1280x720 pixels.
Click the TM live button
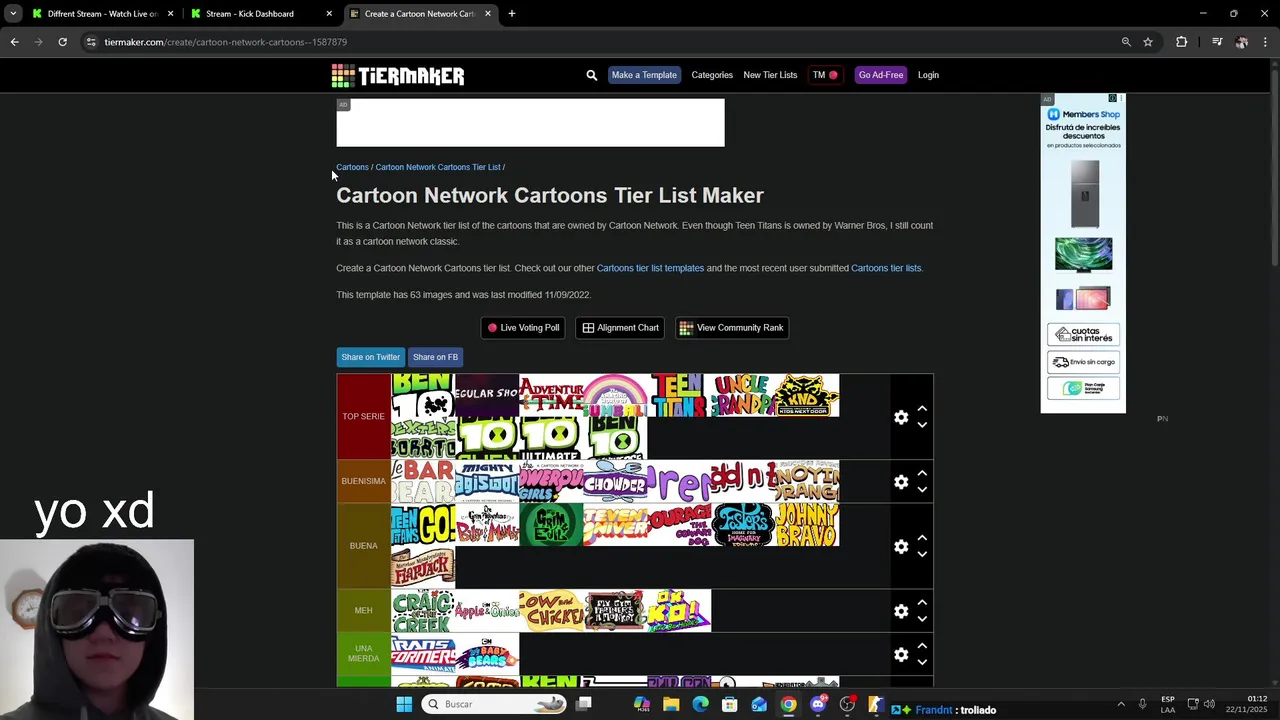(826, 75)
